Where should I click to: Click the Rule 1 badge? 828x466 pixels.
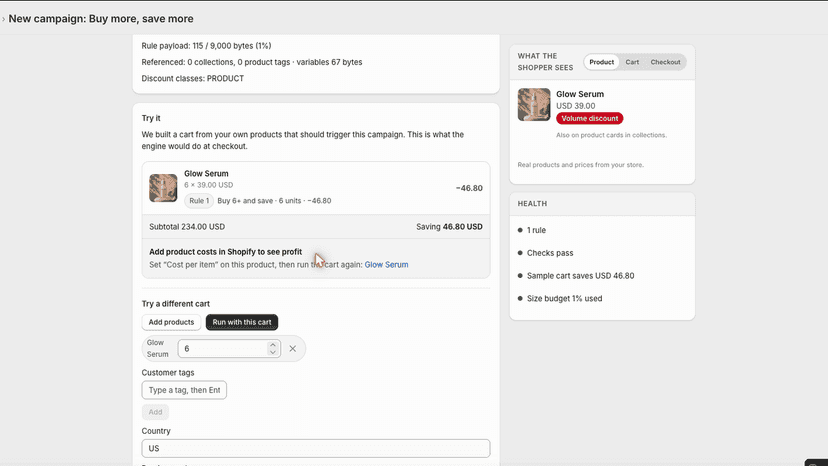pyautogui.click(x=199, y=201)
